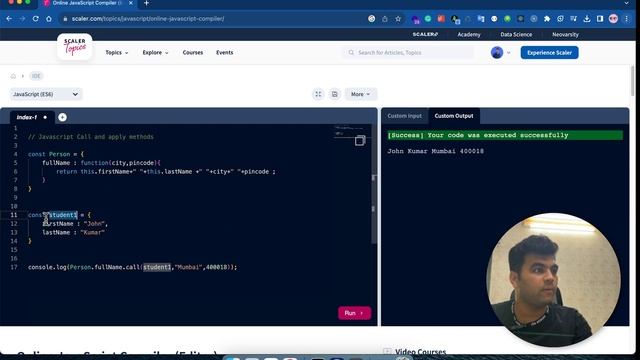This screenshot has width=640, height=360.
Task: Open the Academy link
Action: (x=469, y=35)
